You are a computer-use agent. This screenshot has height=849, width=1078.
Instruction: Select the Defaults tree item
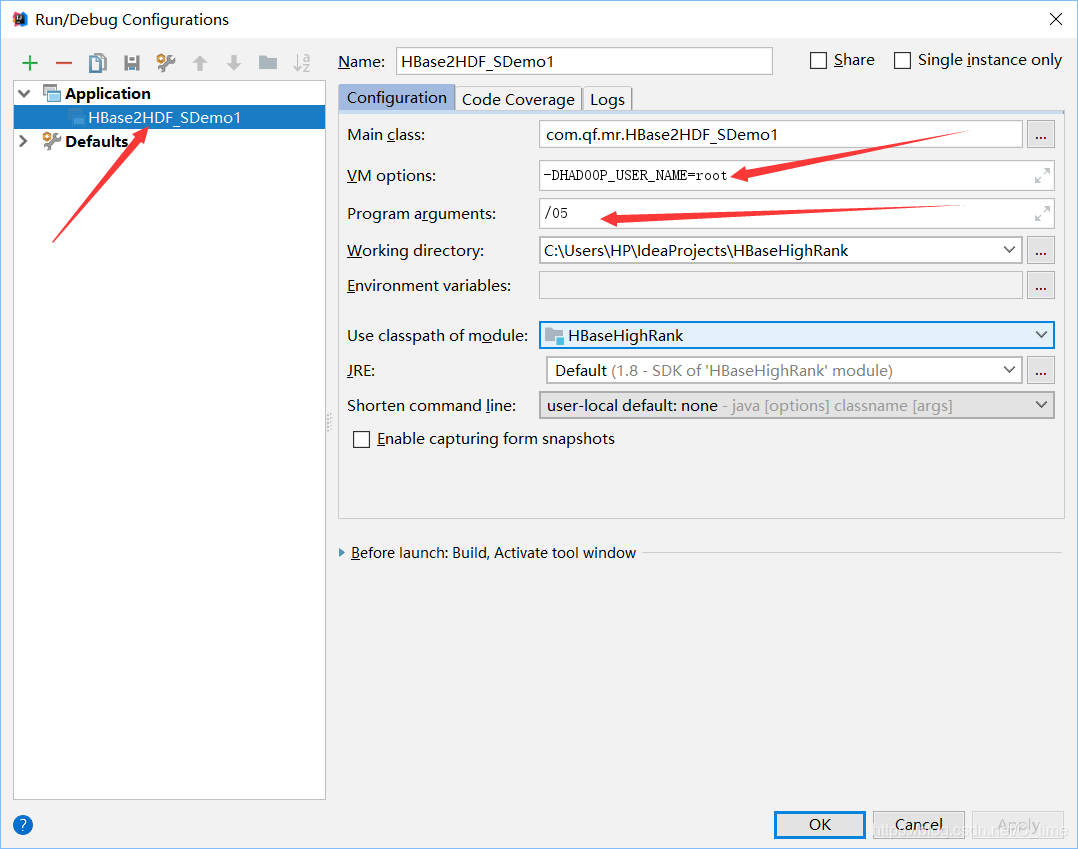pos(96,142)
